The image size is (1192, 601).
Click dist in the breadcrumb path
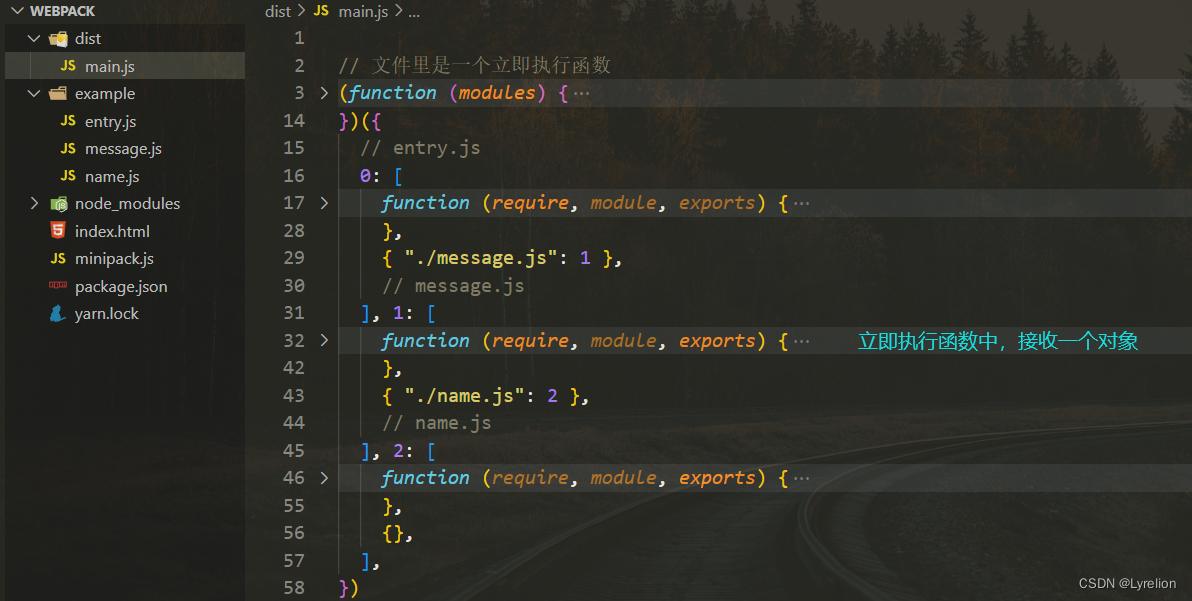click(277, 11)
